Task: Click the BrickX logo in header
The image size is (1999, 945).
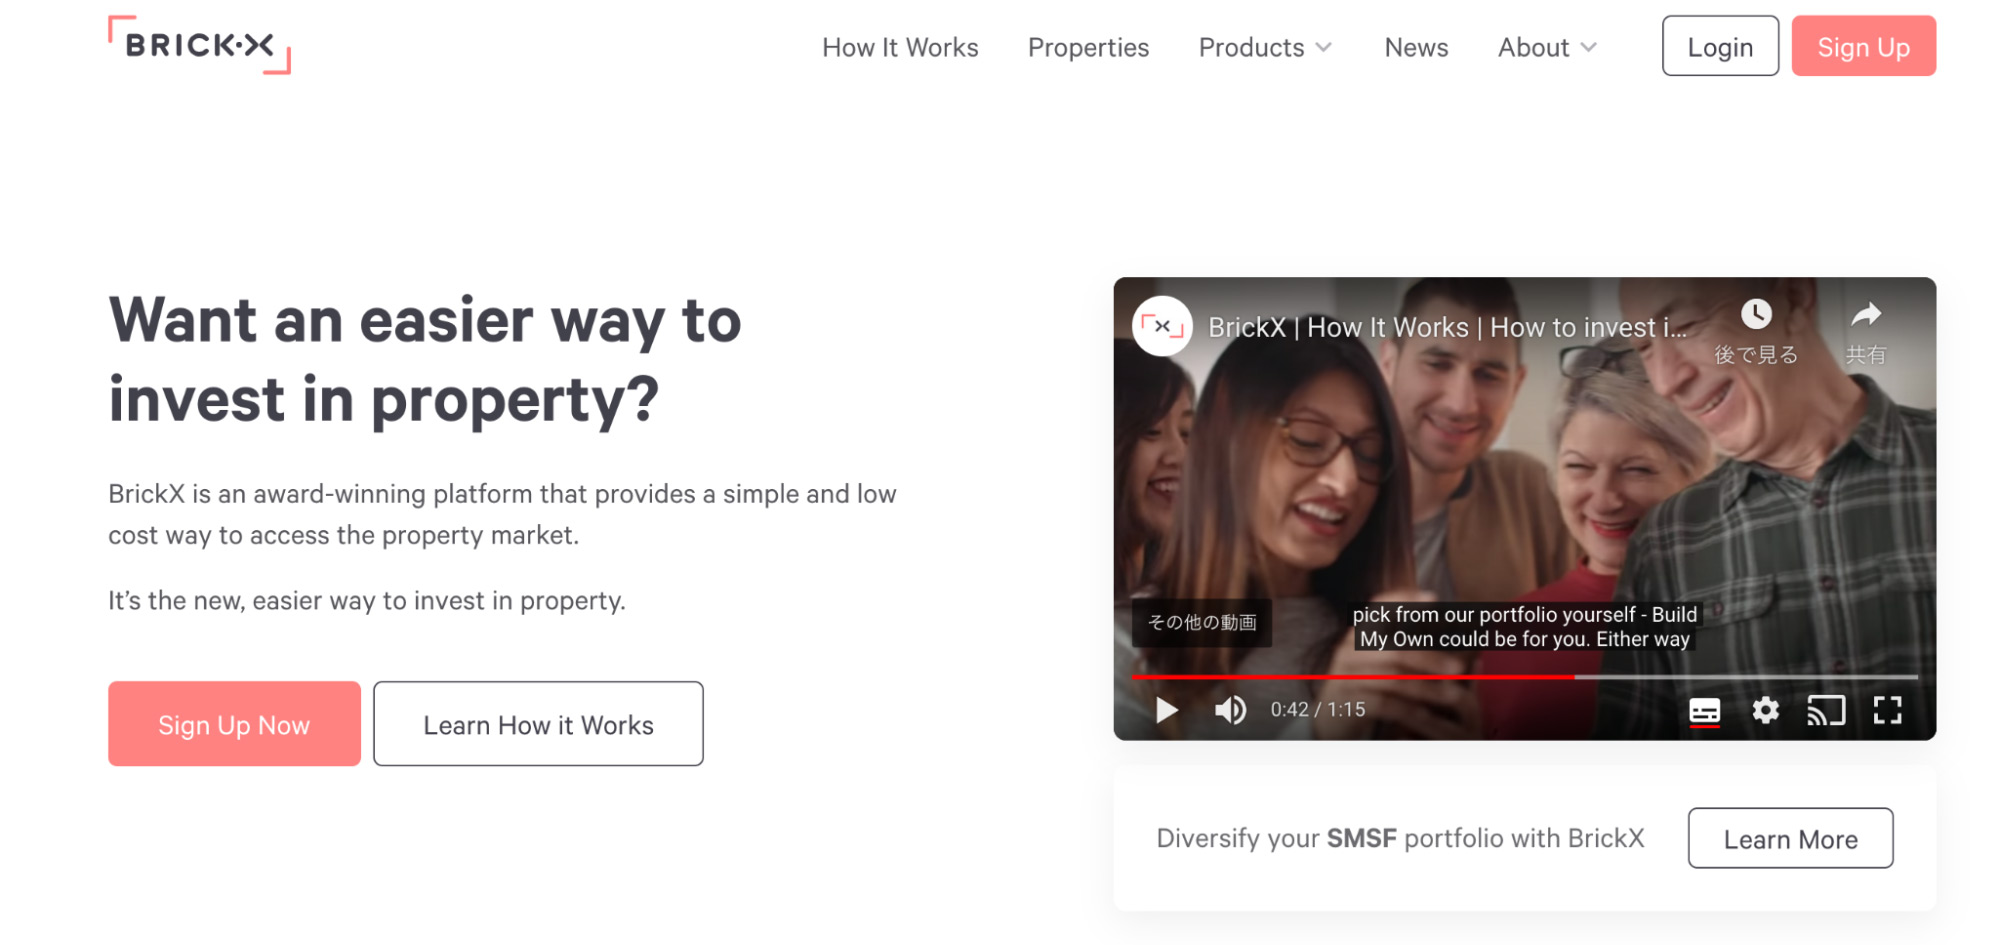Action: click(x=199, y=45)
